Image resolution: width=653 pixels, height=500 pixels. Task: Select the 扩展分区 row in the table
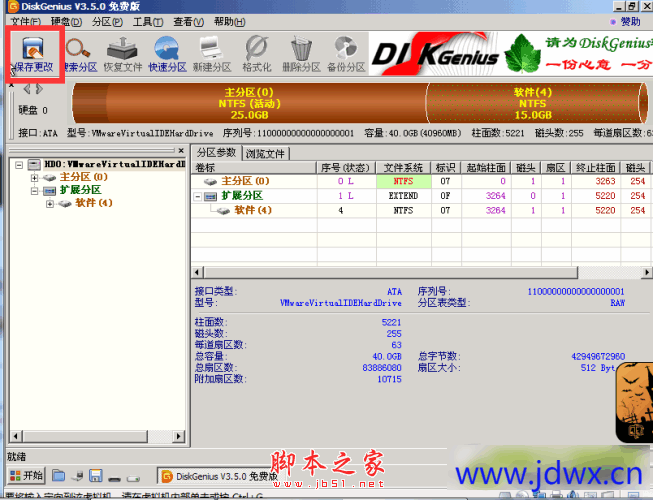421,196
